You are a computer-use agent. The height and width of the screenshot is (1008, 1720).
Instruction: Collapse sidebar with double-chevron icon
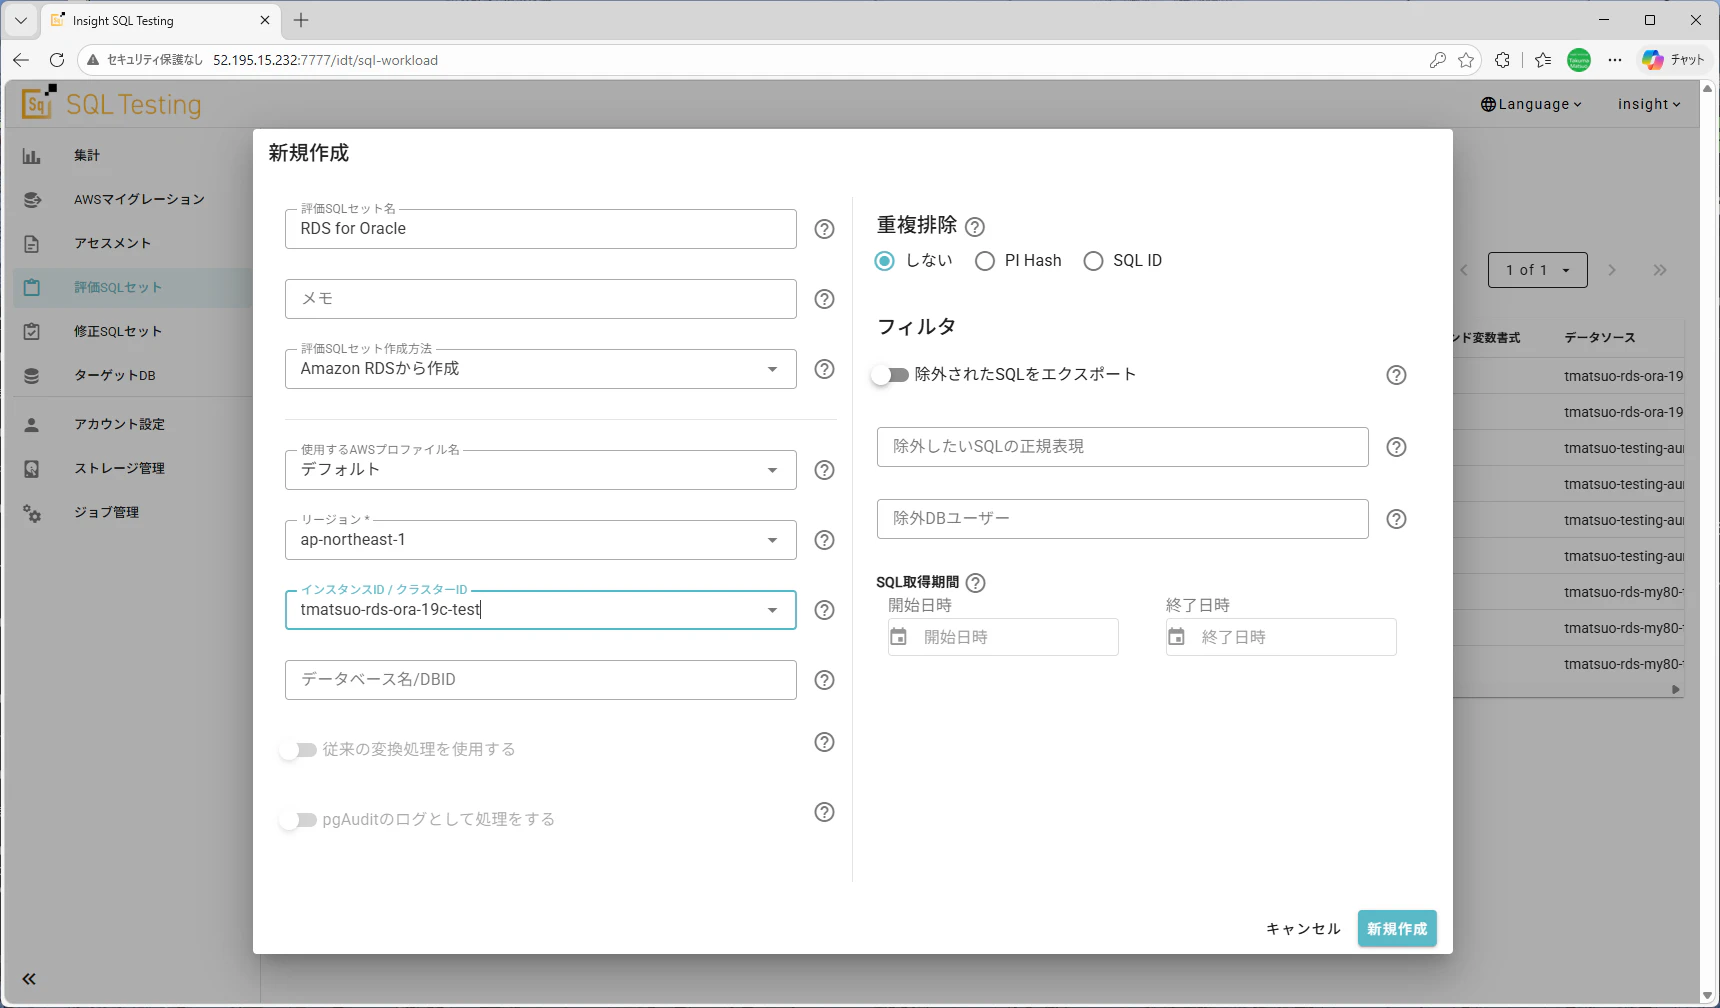click(29, 979)
